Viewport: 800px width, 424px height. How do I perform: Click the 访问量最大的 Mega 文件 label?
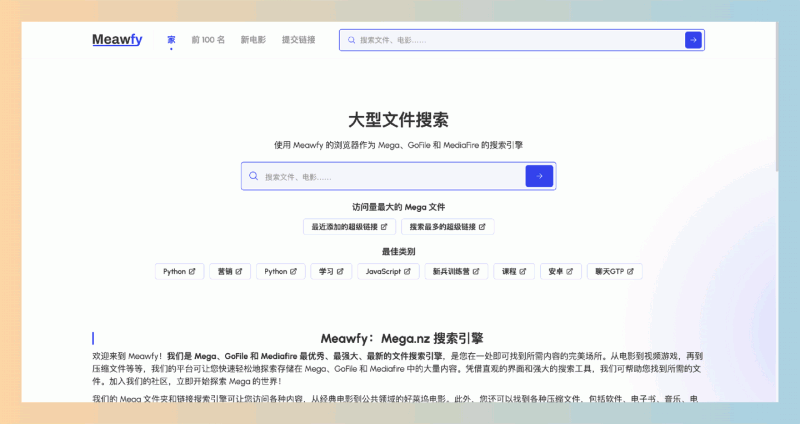398,207
